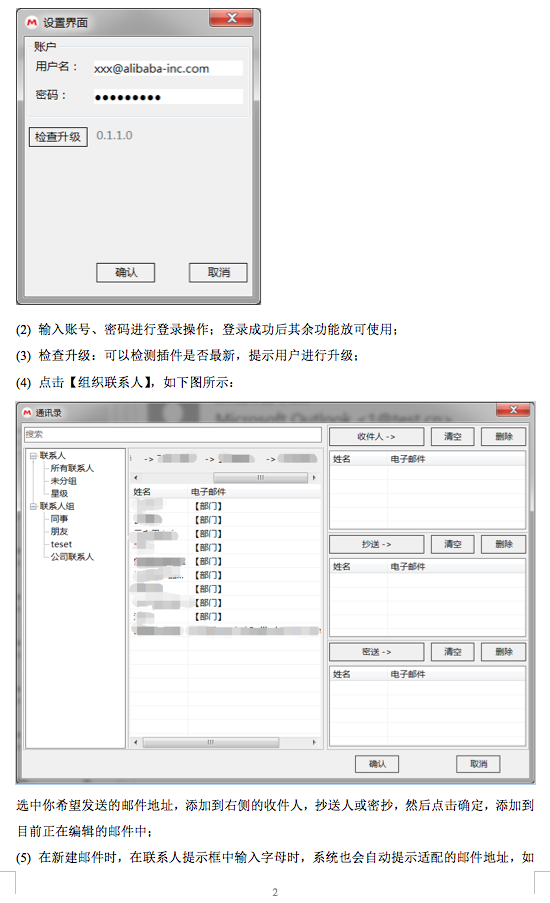Select the teset contact group

pyautogui.click(x=61, y=544)
